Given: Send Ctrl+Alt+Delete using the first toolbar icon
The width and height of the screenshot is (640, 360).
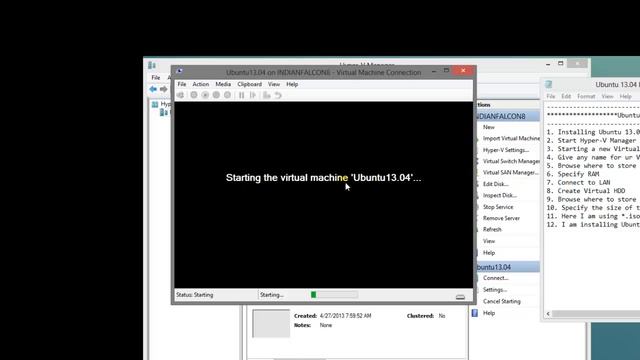Looking at the screenshot, I should 180,95.
